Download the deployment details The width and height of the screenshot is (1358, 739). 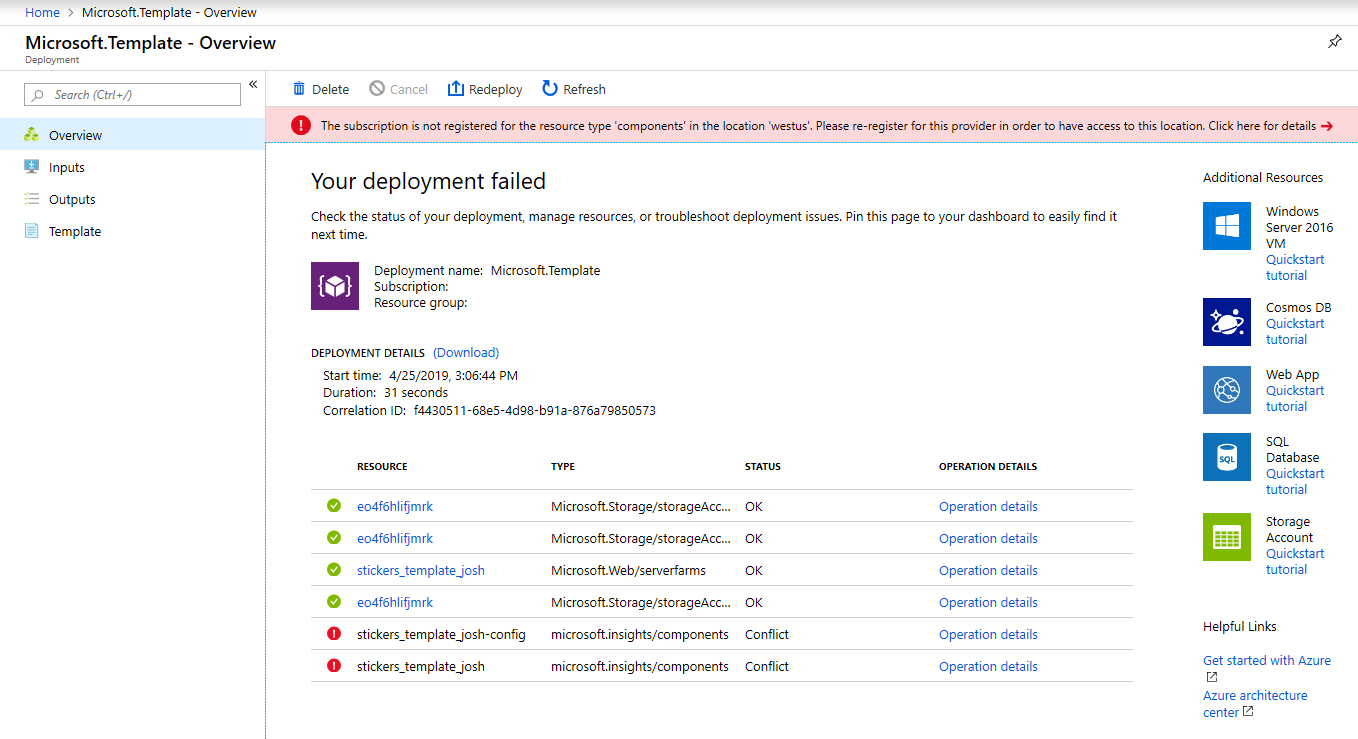coord(466,352)
